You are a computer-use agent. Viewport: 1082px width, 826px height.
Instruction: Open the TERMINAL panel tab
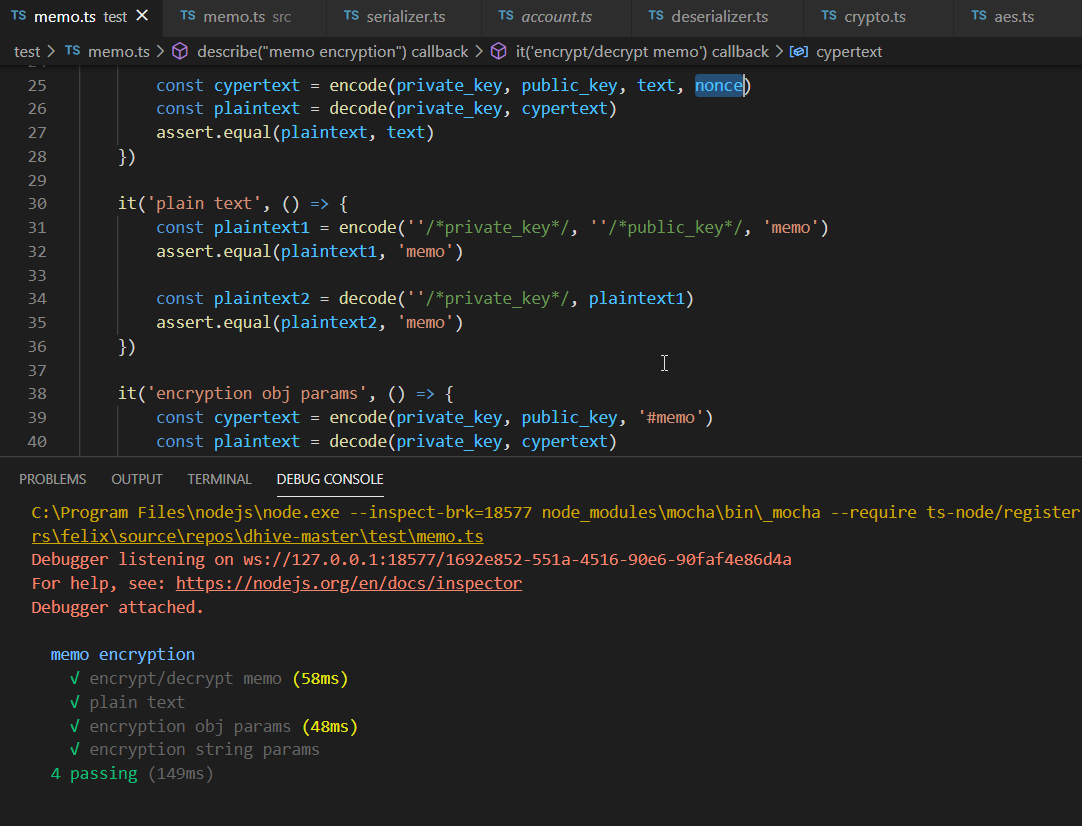(x=219, y=479)
